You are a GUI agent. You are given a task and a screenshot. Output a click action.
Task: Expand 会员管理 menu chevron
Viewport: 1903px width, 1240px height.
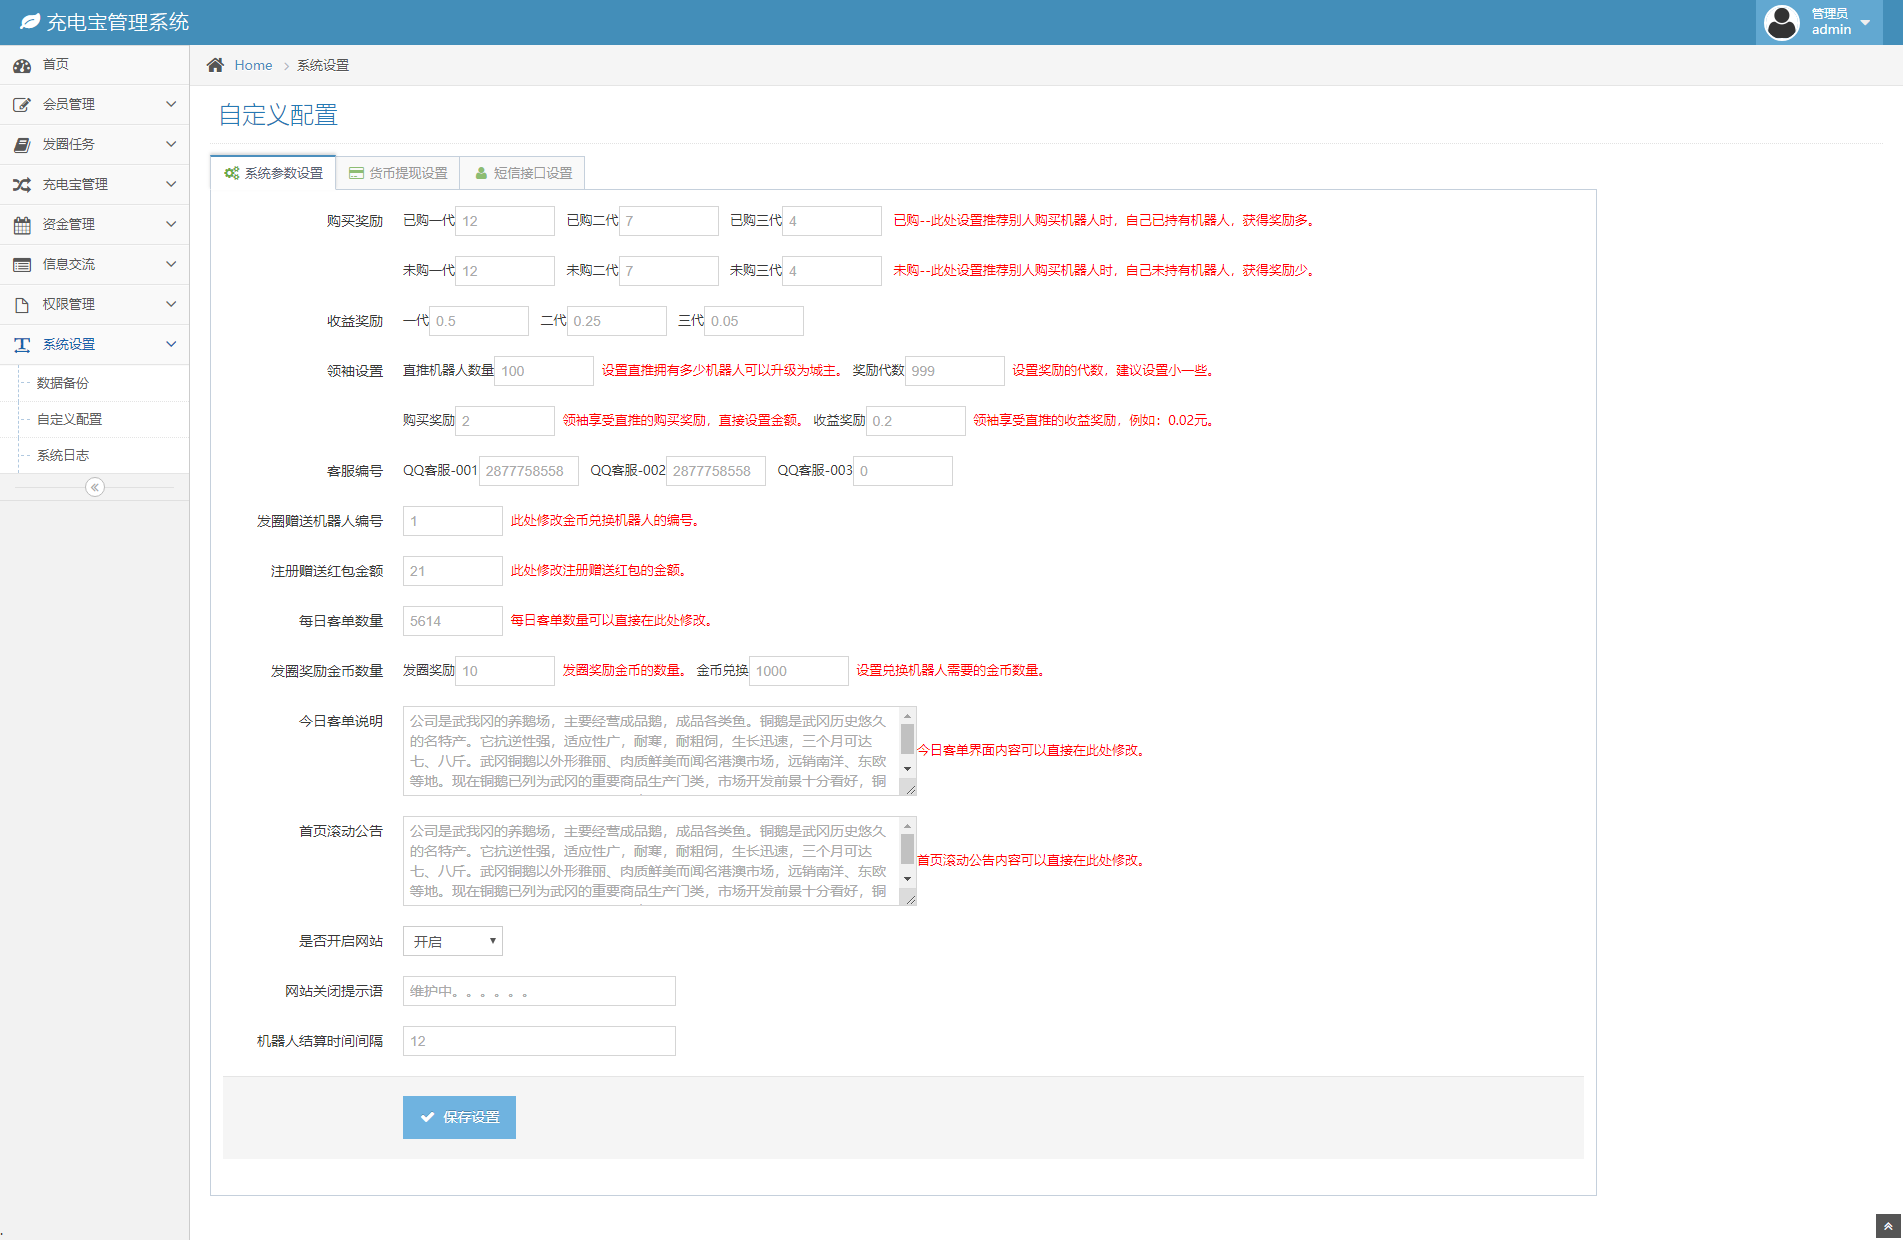coord(171,104)
